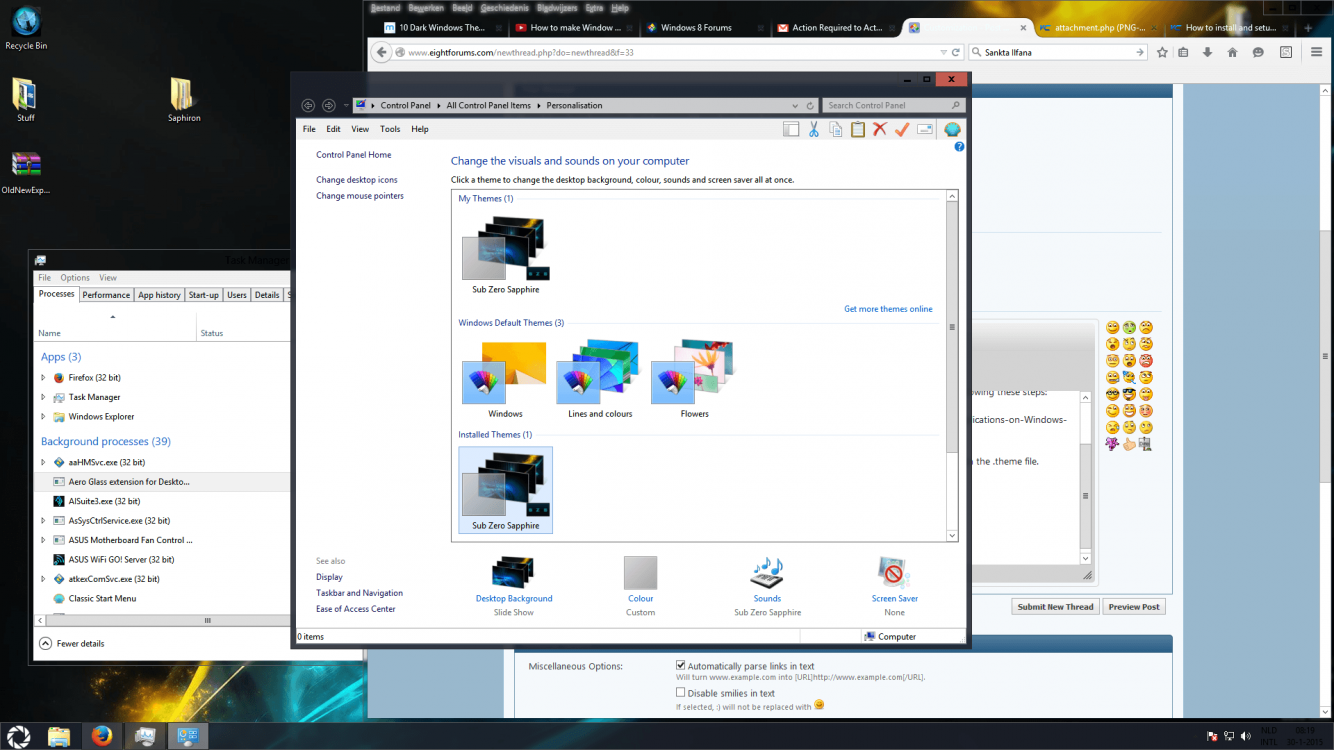Viewport: 1334px width, 750px height.
Task: Open the Screen Saver settings icon
Action: [894, 573]
